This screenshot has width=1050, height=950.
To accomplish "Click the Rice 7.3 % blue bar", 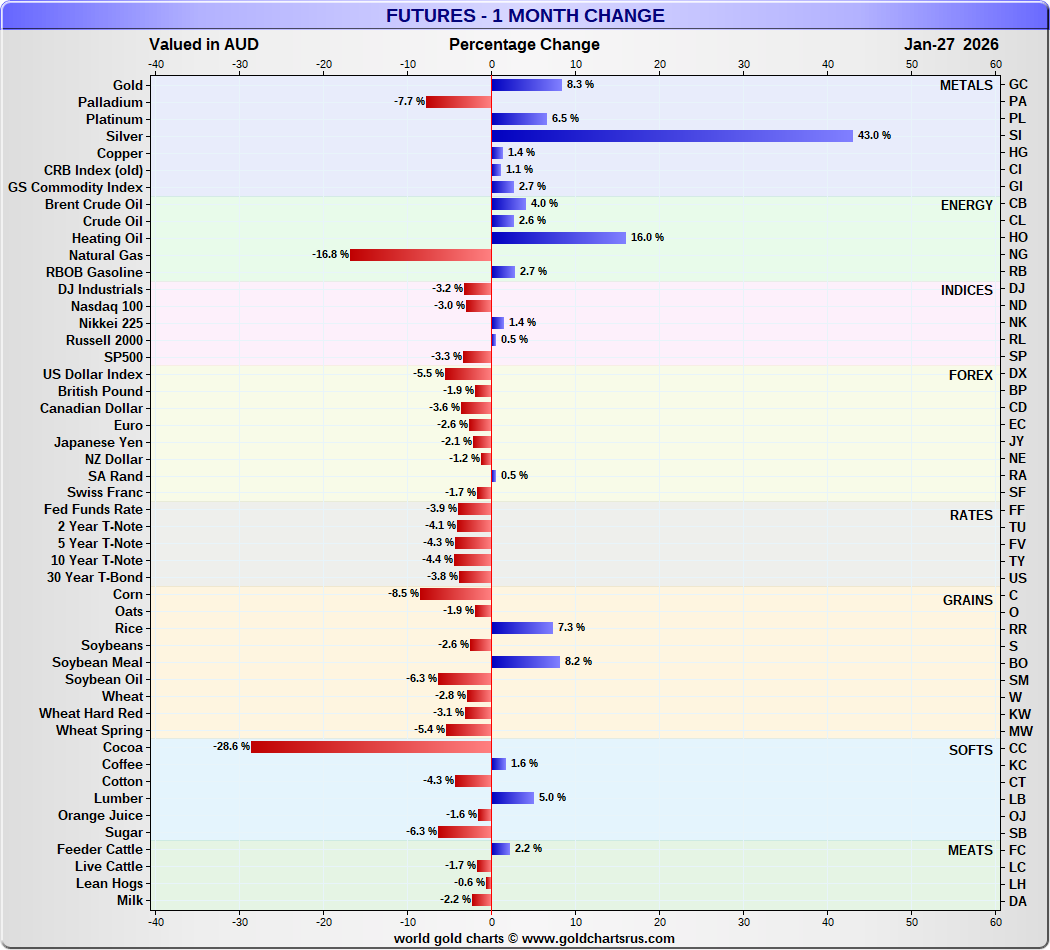I will pos(522,628).
